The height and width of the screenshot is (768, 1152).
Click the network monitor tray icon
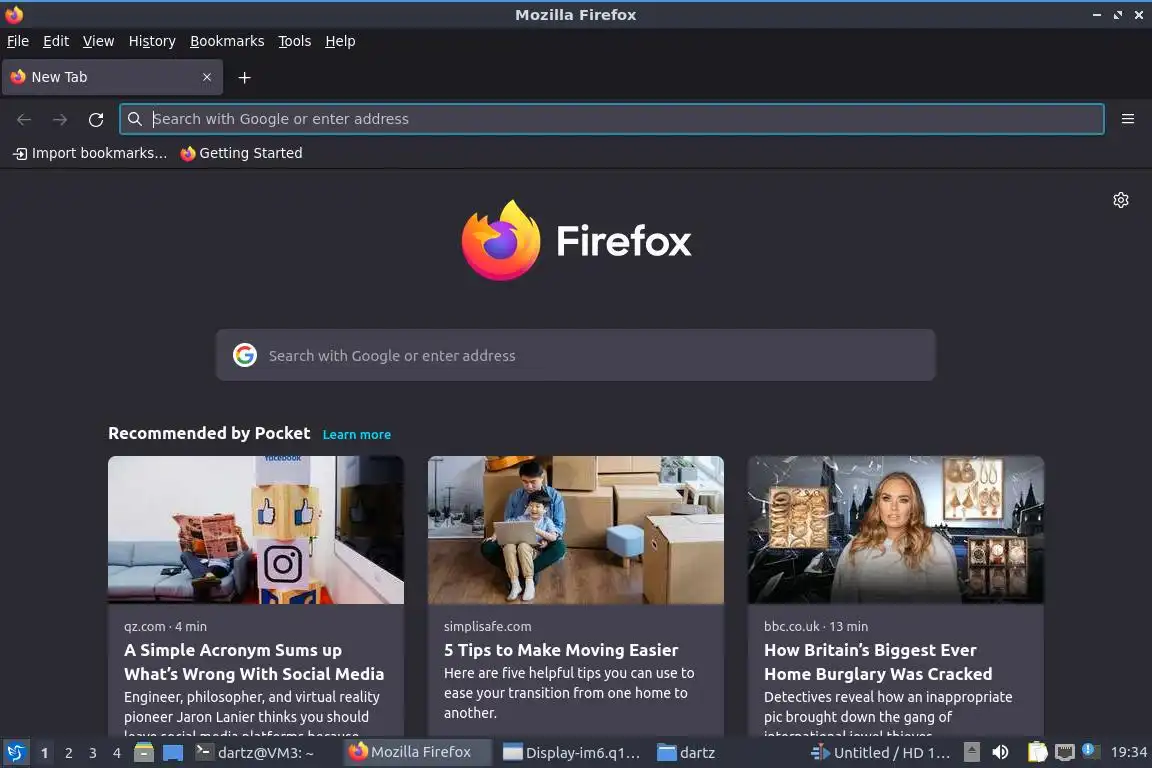pyautogui.click(x=1065, y=752)
